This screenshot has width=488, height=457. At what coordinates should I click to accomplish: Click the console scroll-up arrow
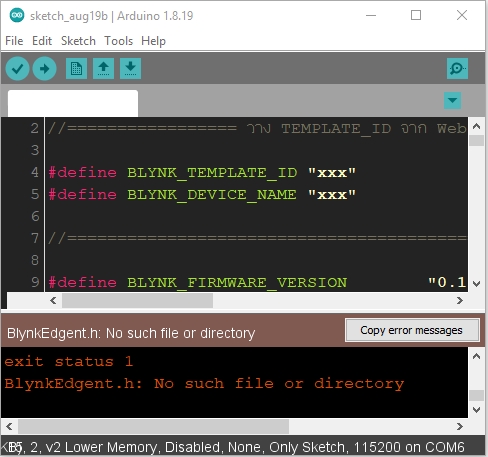click(x=476, y=356)
